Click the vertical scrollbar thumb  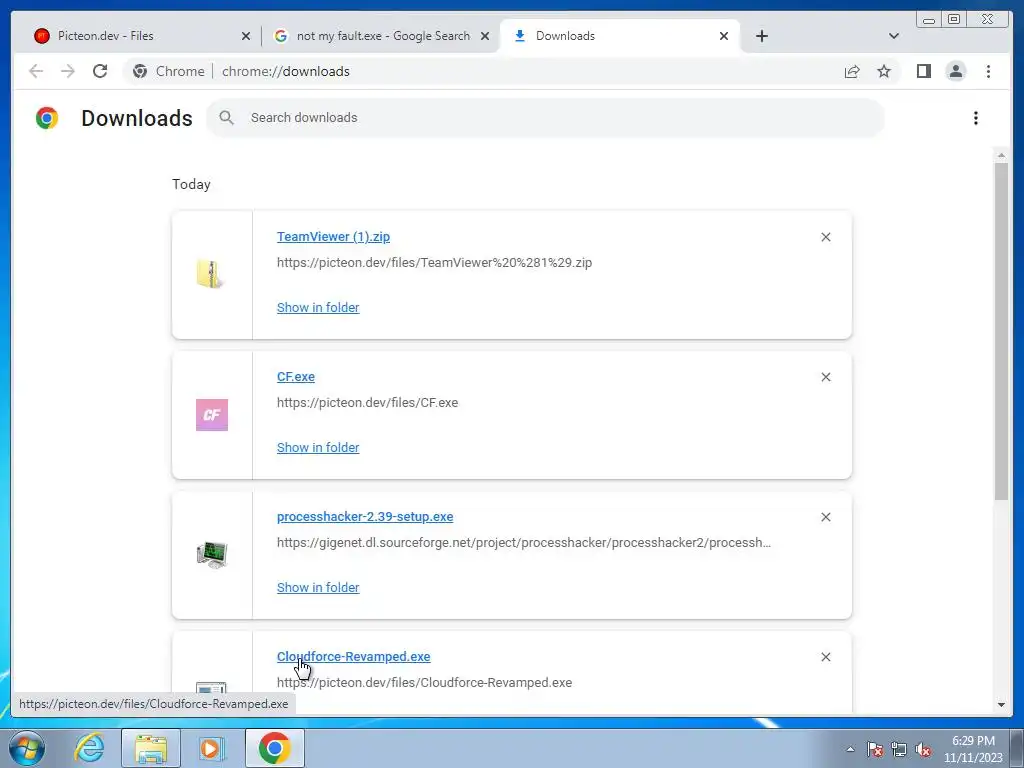[x=1001, y=332]
